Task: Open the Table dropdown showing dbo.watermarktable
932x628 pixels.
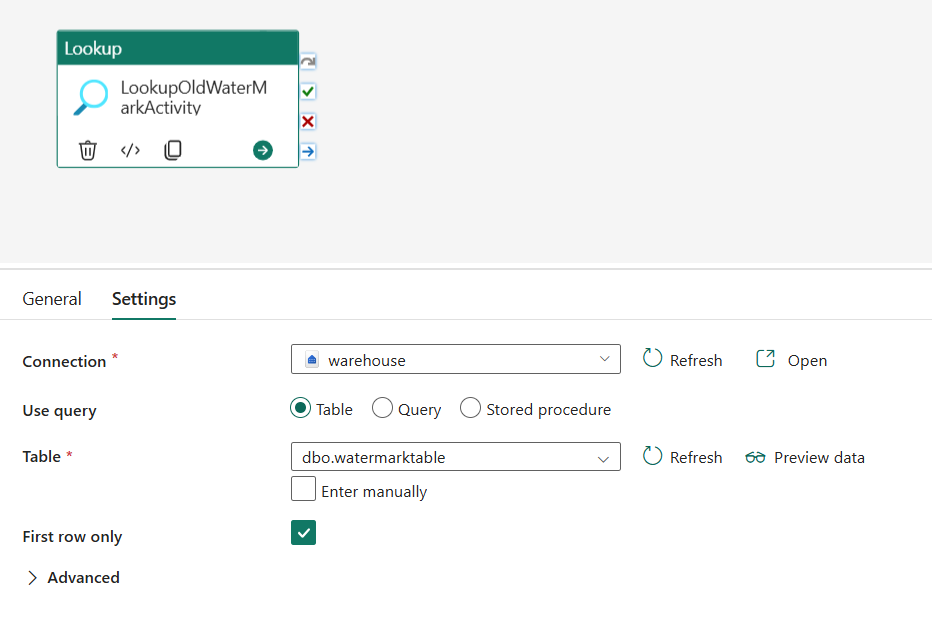Action: coord(456,457)
